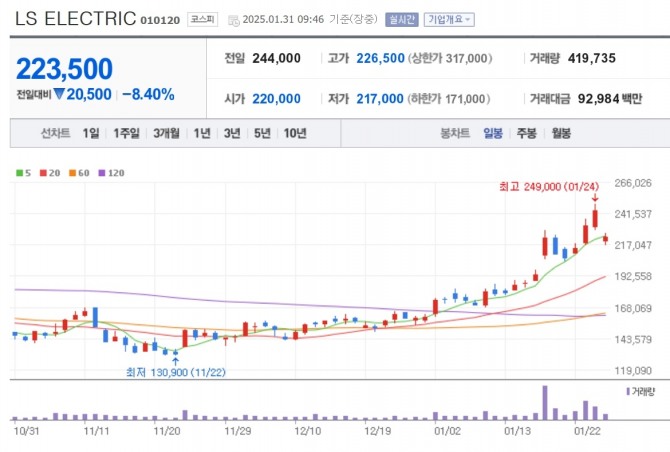
Task: Click the red 20-day moving average swatch
Action: tap(43, 173)
